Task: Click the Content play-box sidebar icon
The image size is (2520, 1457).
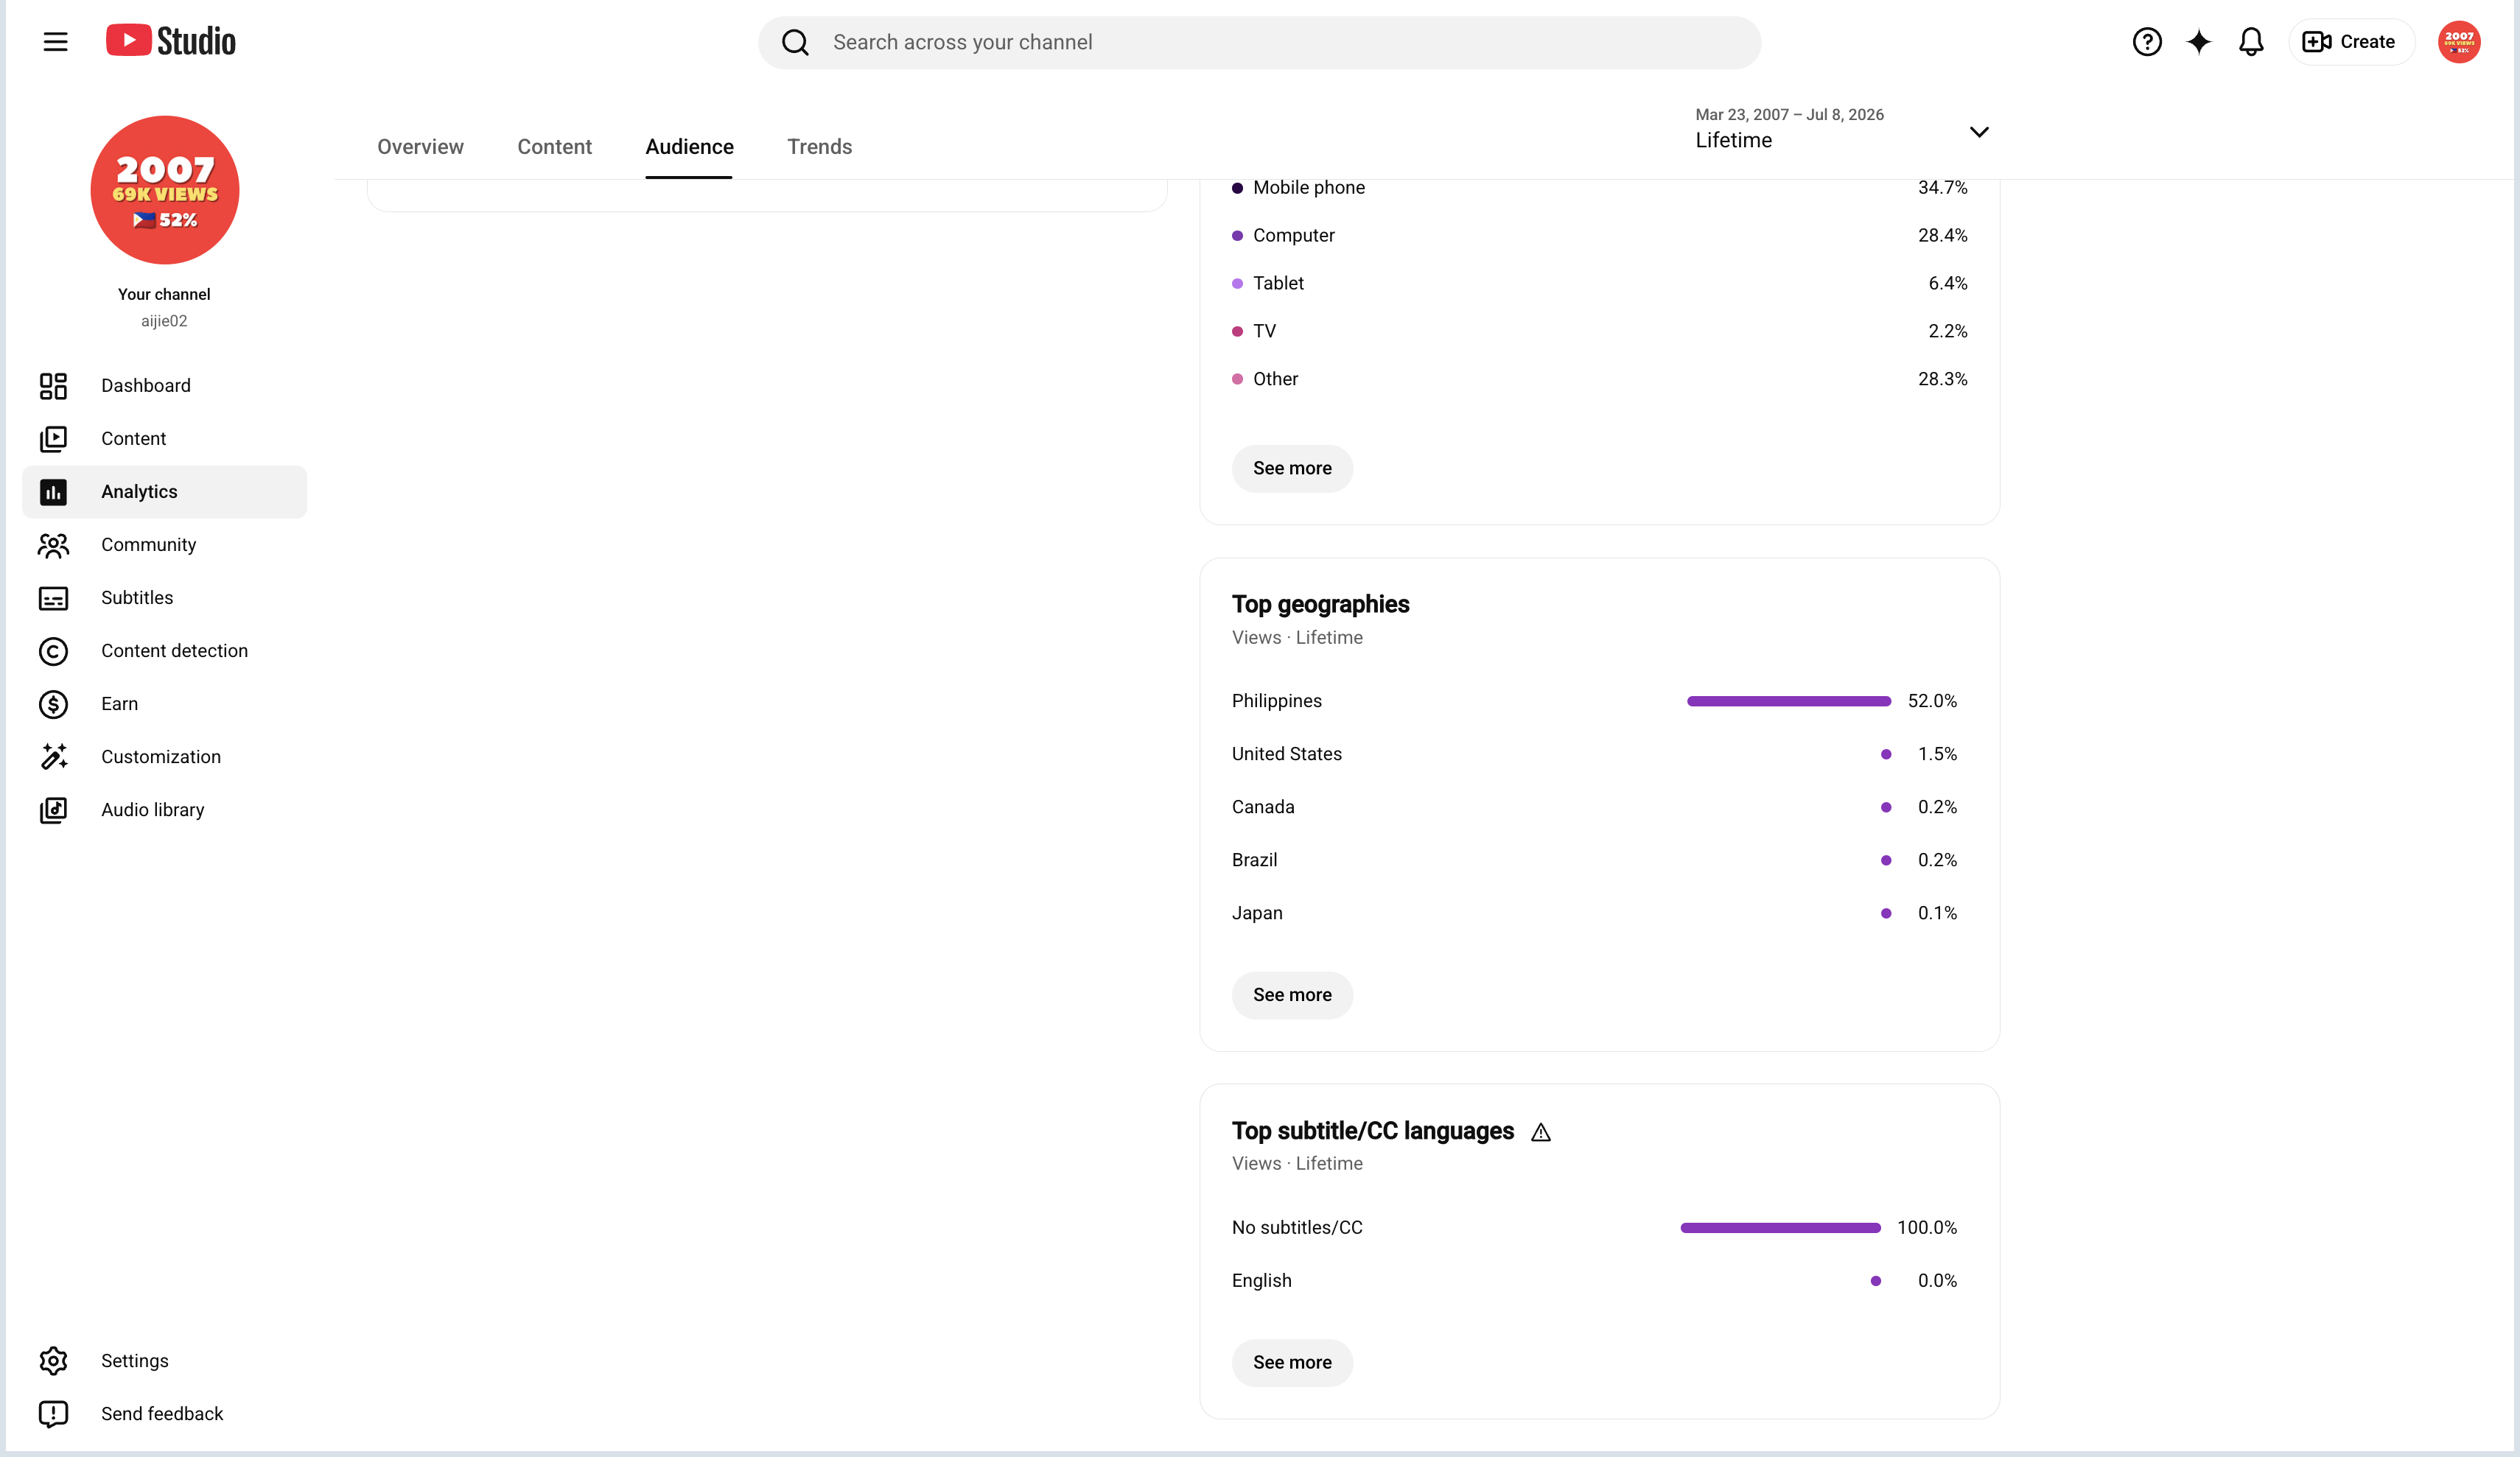Action: (53, 439)
